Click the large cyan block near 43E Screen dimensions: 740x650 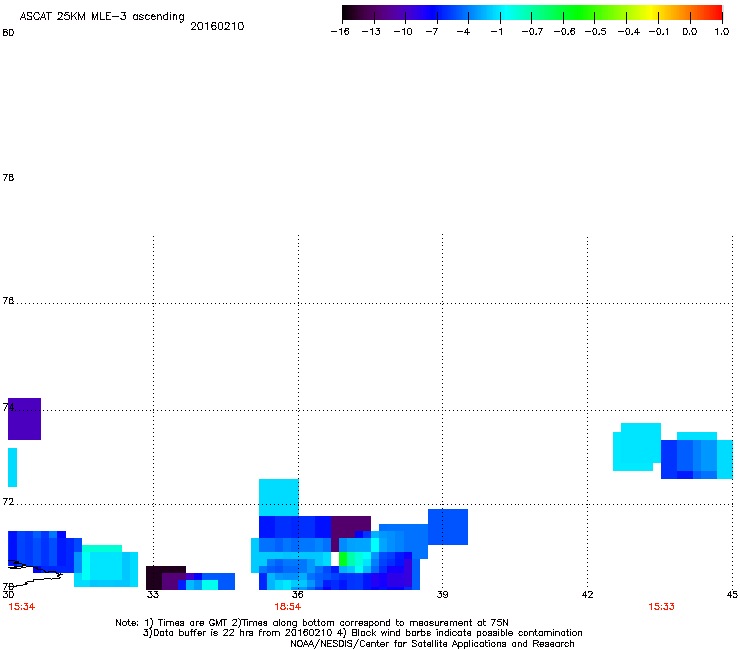click(637, 447)
